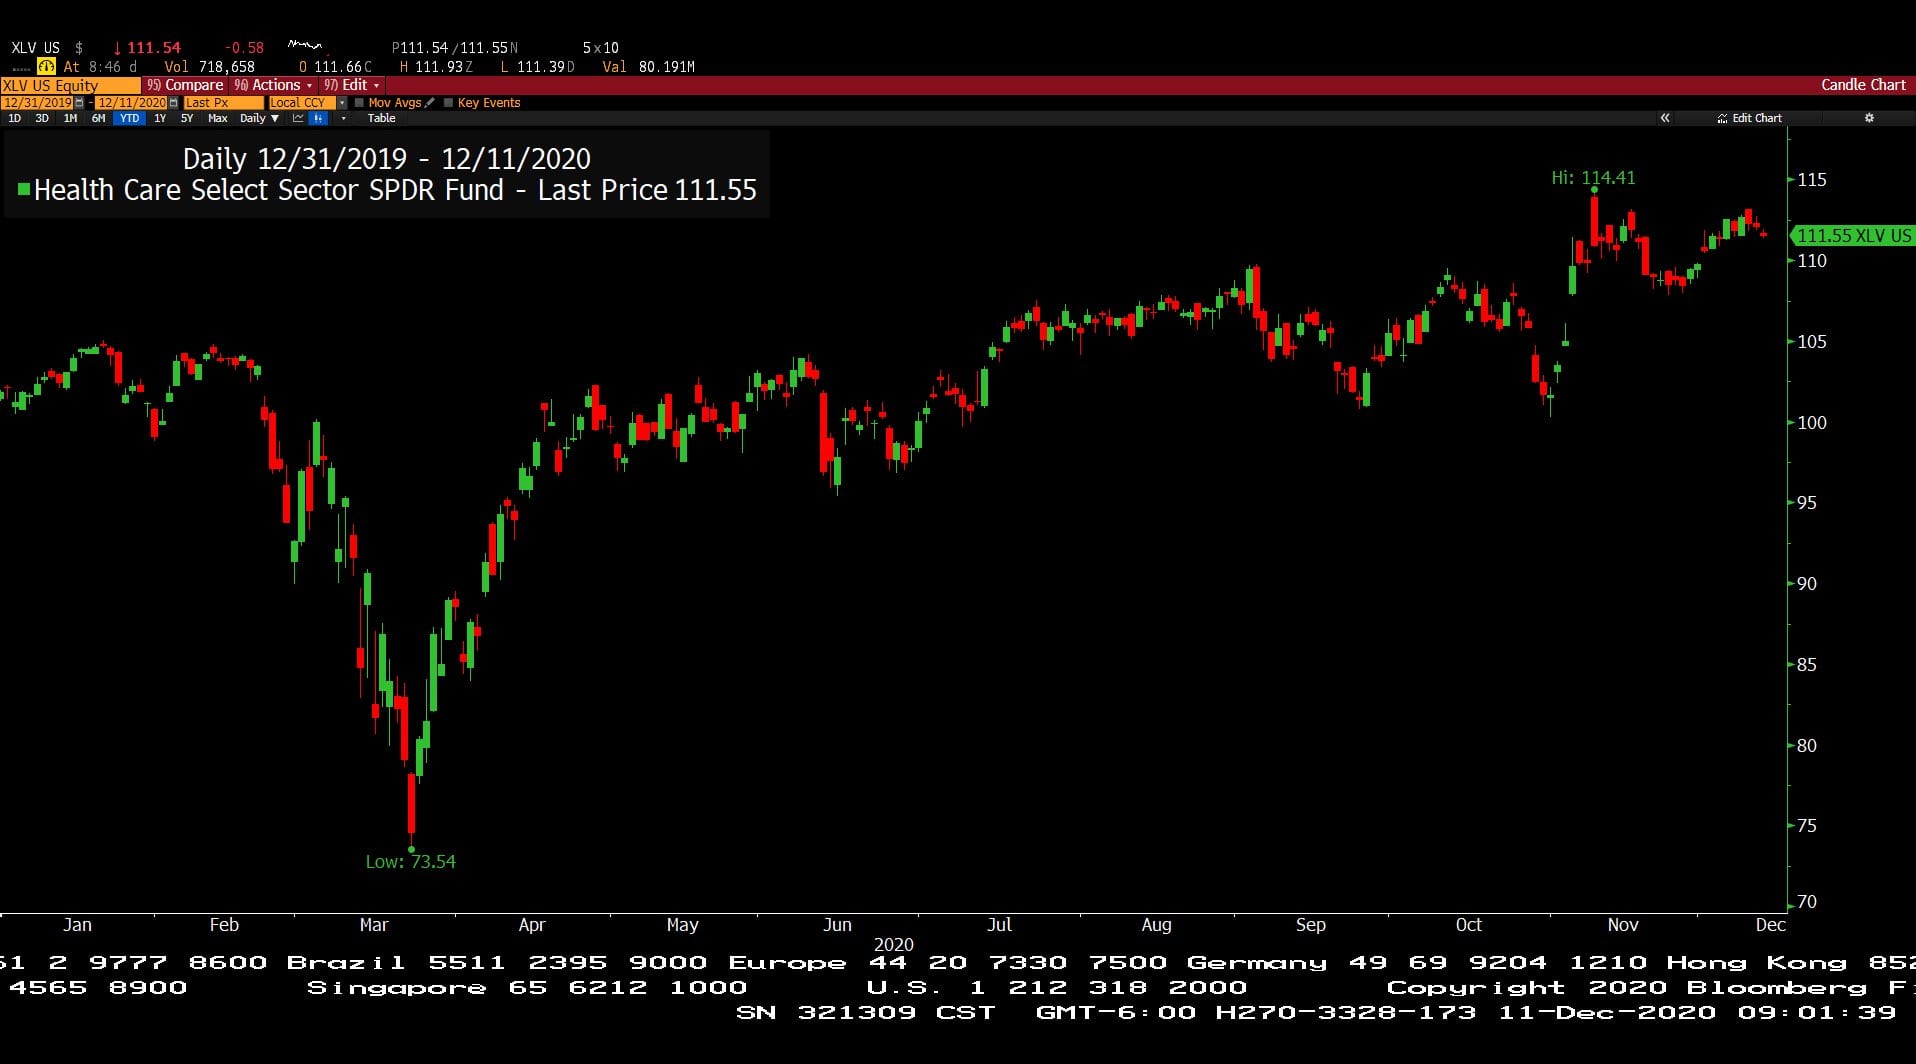Open the chart type dropdown arrow
The image size is (1916, 1064).
343,118
